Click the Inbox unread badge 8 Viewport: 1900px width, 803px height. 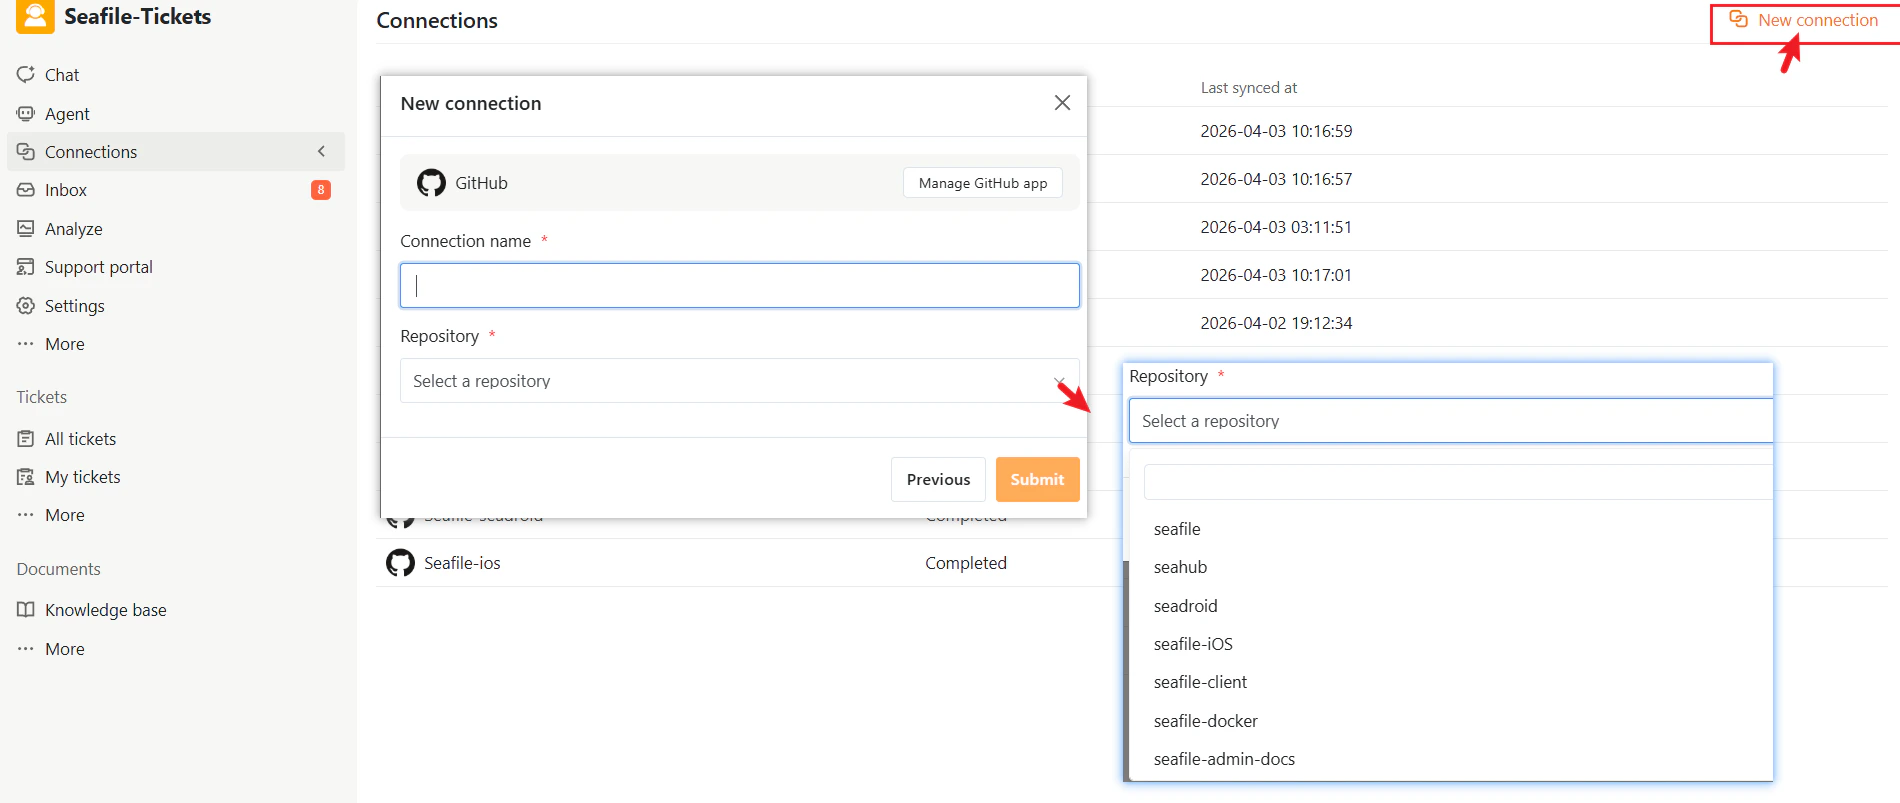(x=321, y=190)
